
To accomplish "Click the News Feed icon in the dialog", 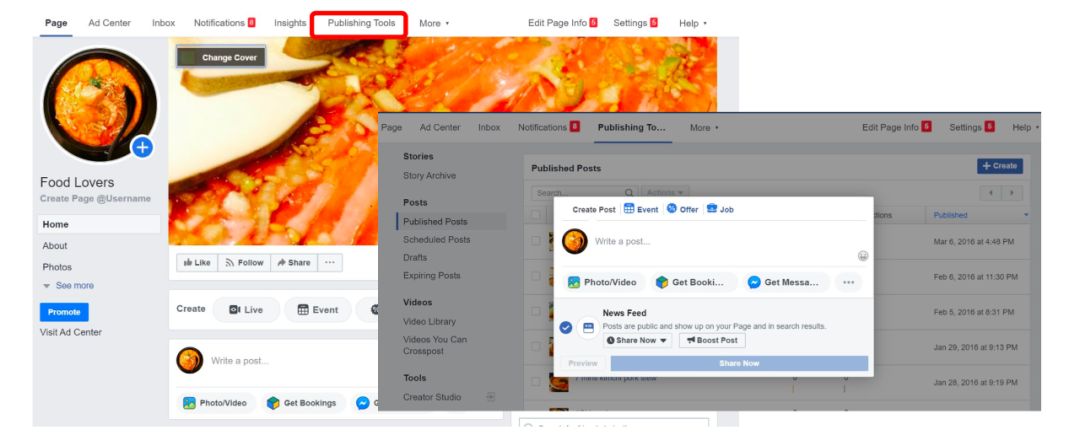I will 588,328.
